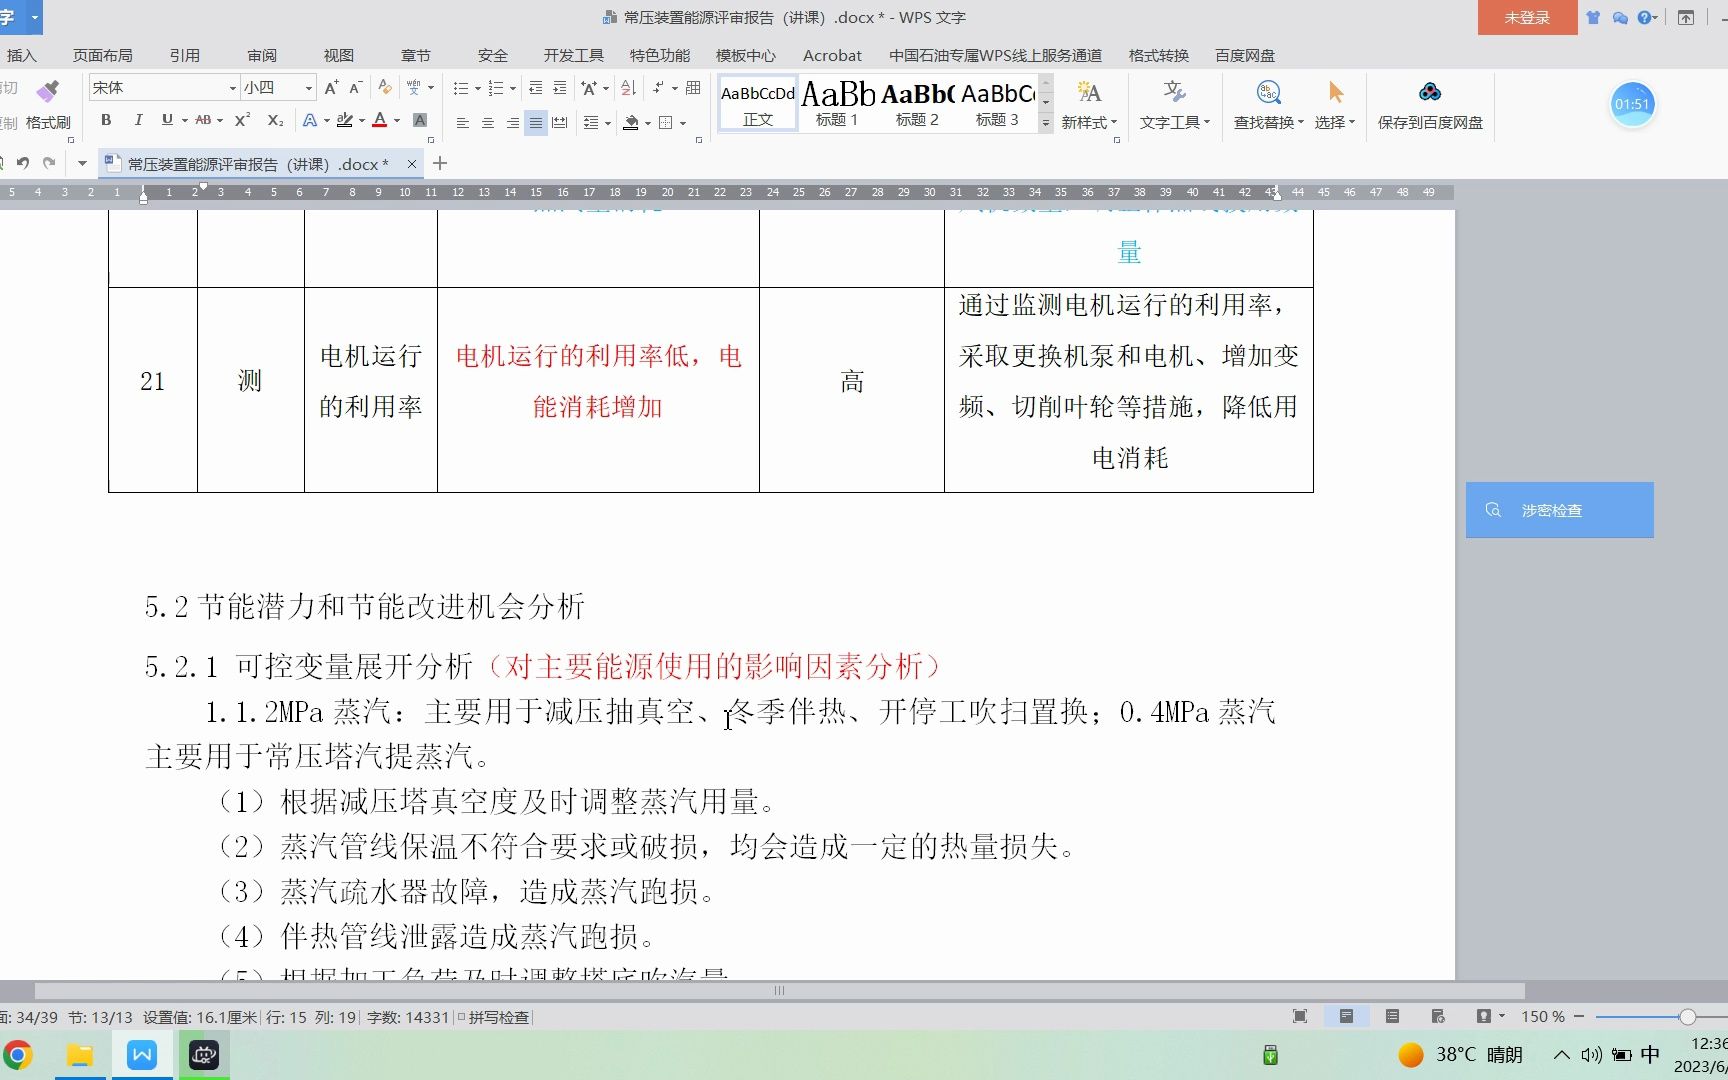Undo the last action

(x=22, y=163)
